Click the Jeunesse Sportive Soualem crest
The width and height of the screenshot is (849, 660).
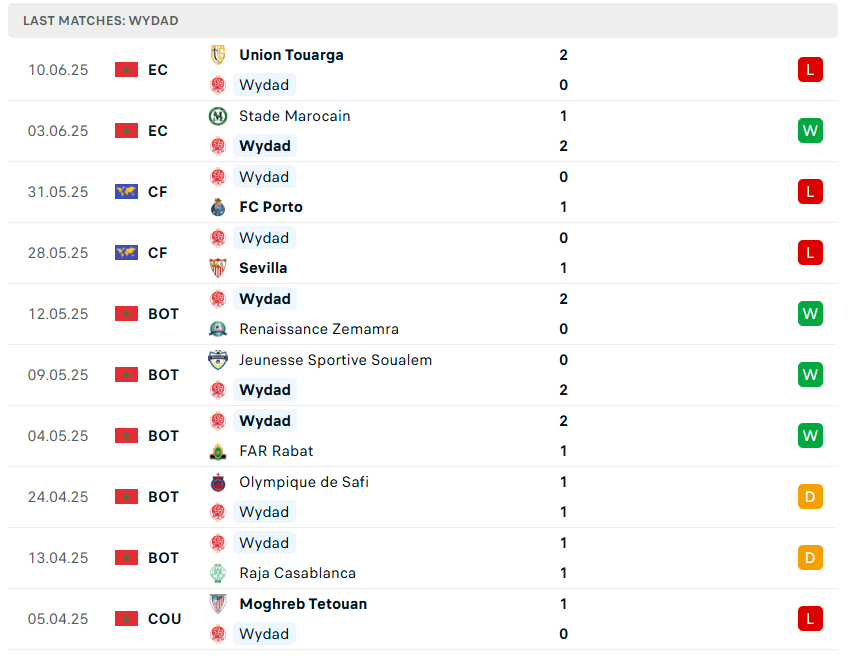218,360
